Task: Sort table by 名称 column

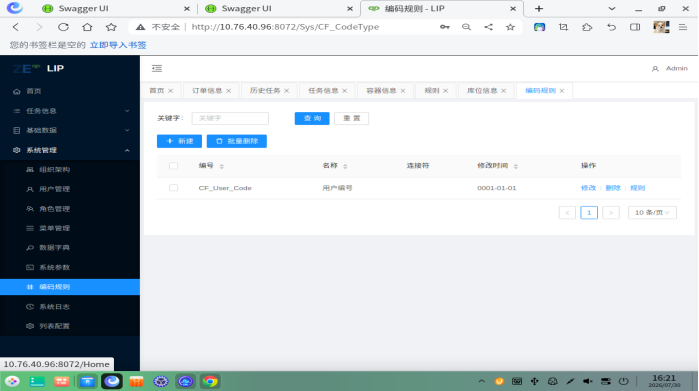Action: [x=345, y=166]
